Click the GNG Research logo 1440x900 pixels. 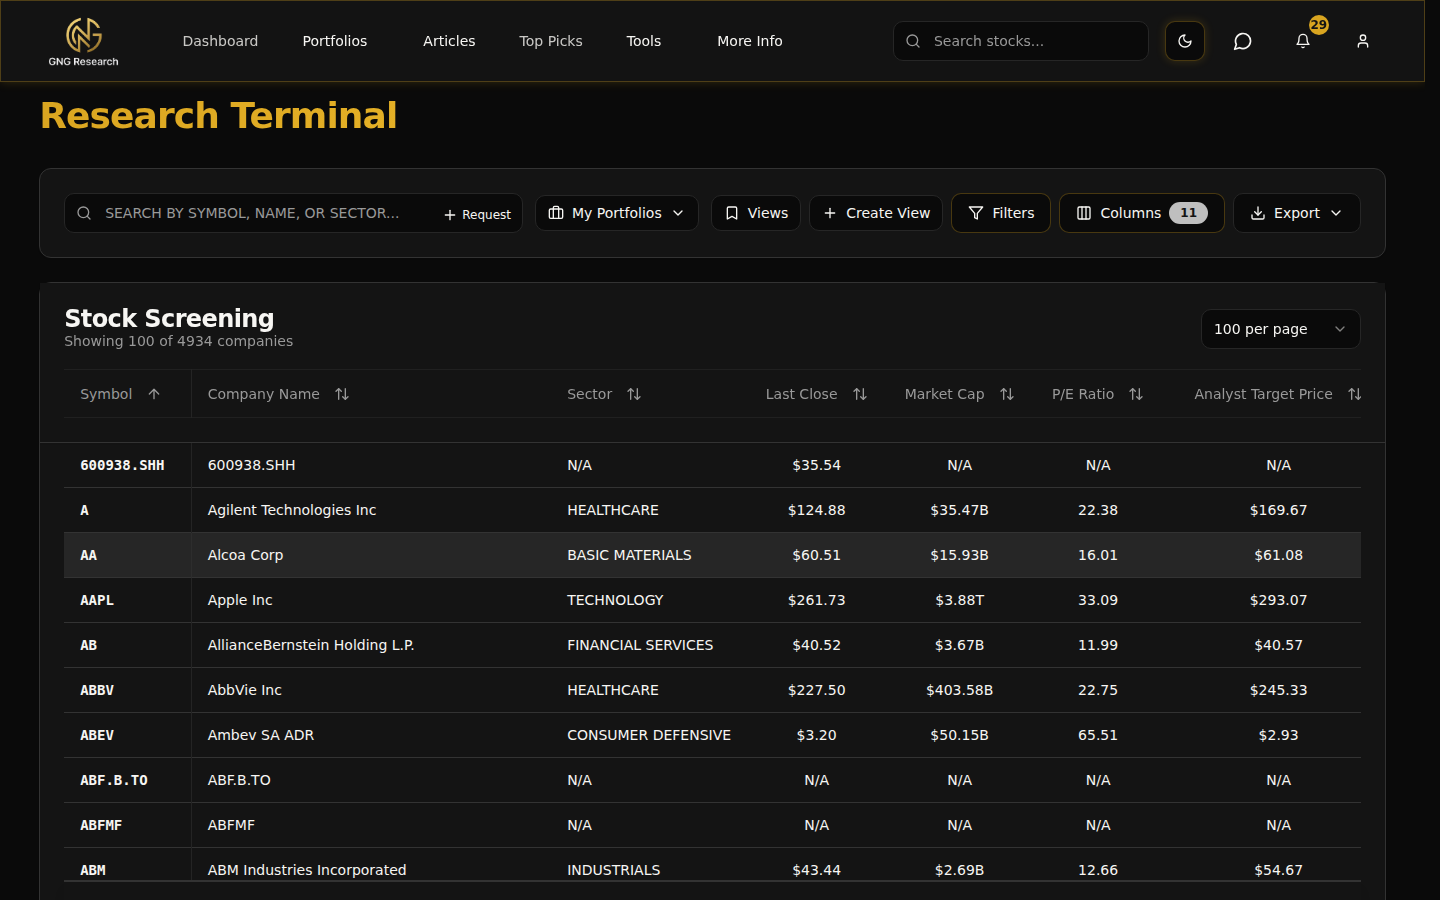pyautogui.click(x=83, y=41)
